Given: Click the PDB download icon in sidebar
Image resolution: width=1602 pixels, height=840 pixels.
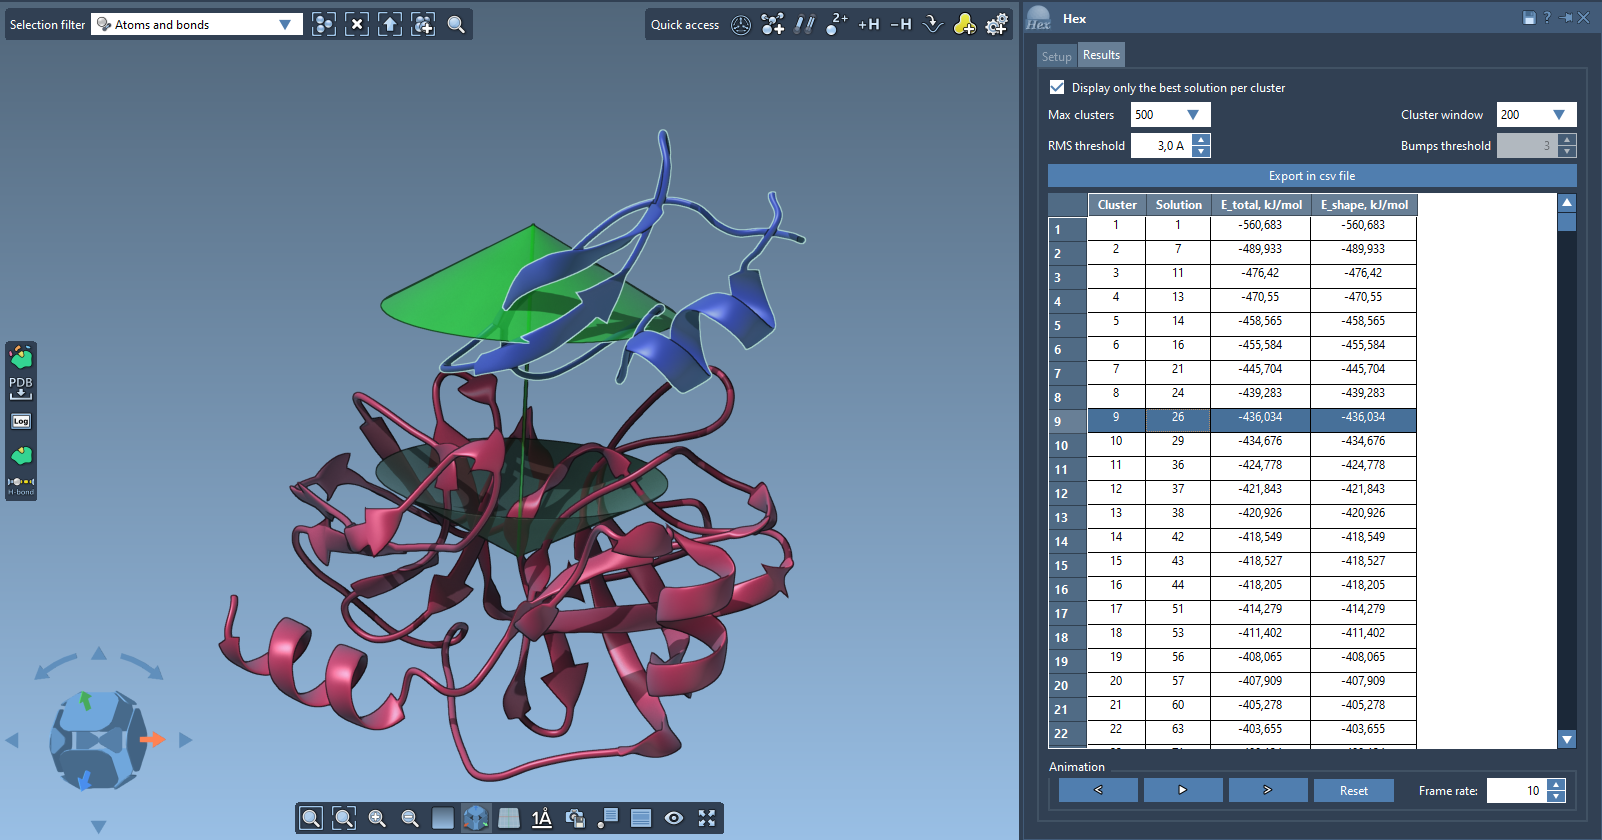Looking at the screenshot, I should [21, 388].
